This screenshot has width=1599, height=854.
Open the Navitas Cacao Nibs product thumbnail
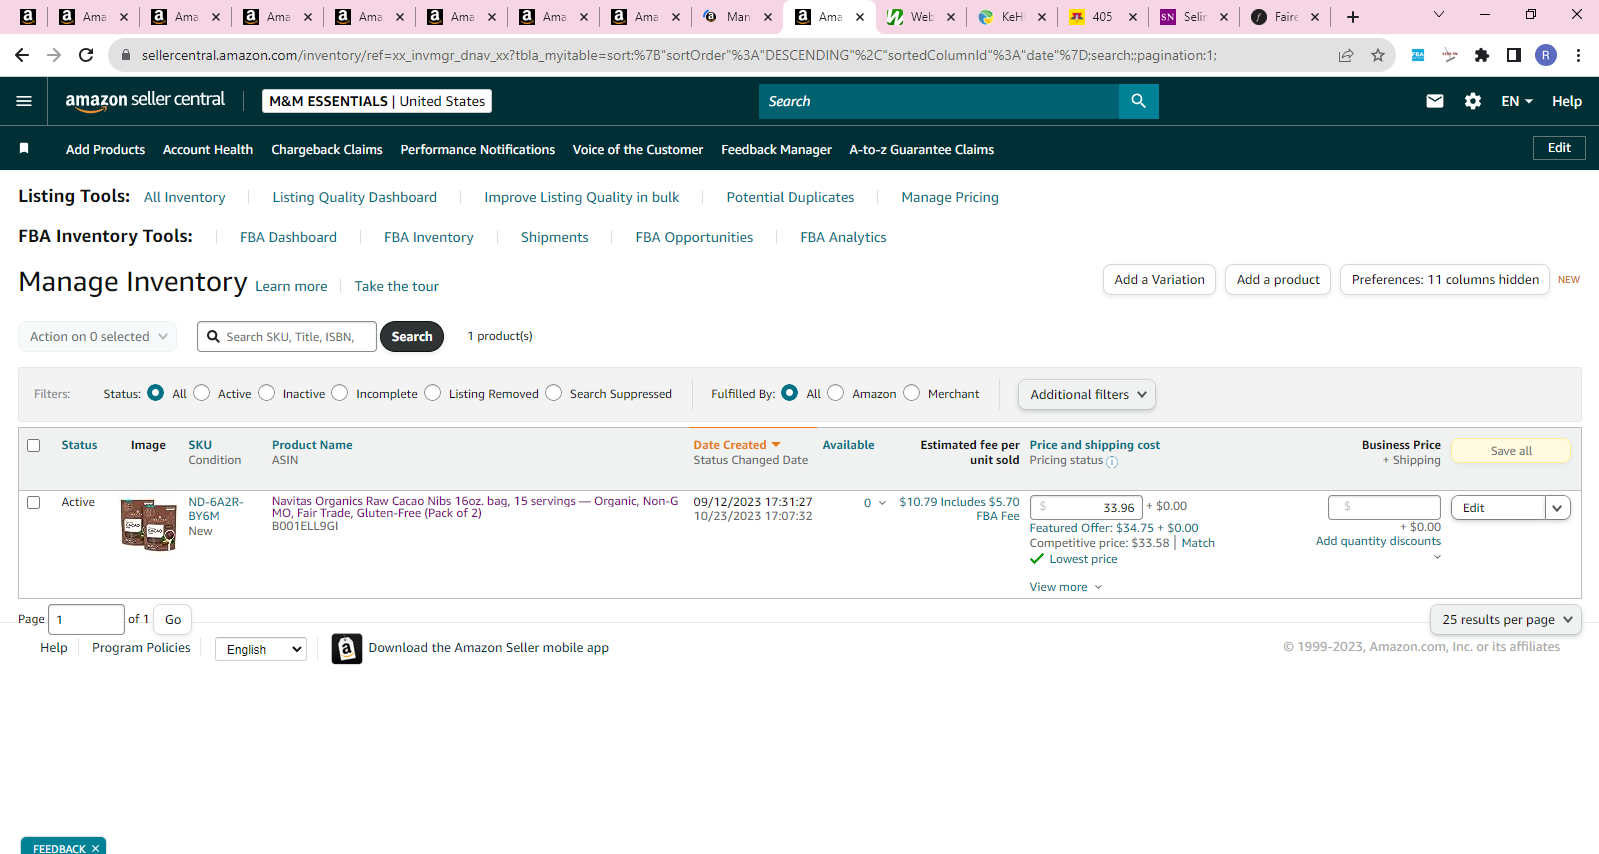(x=148, y=525)
